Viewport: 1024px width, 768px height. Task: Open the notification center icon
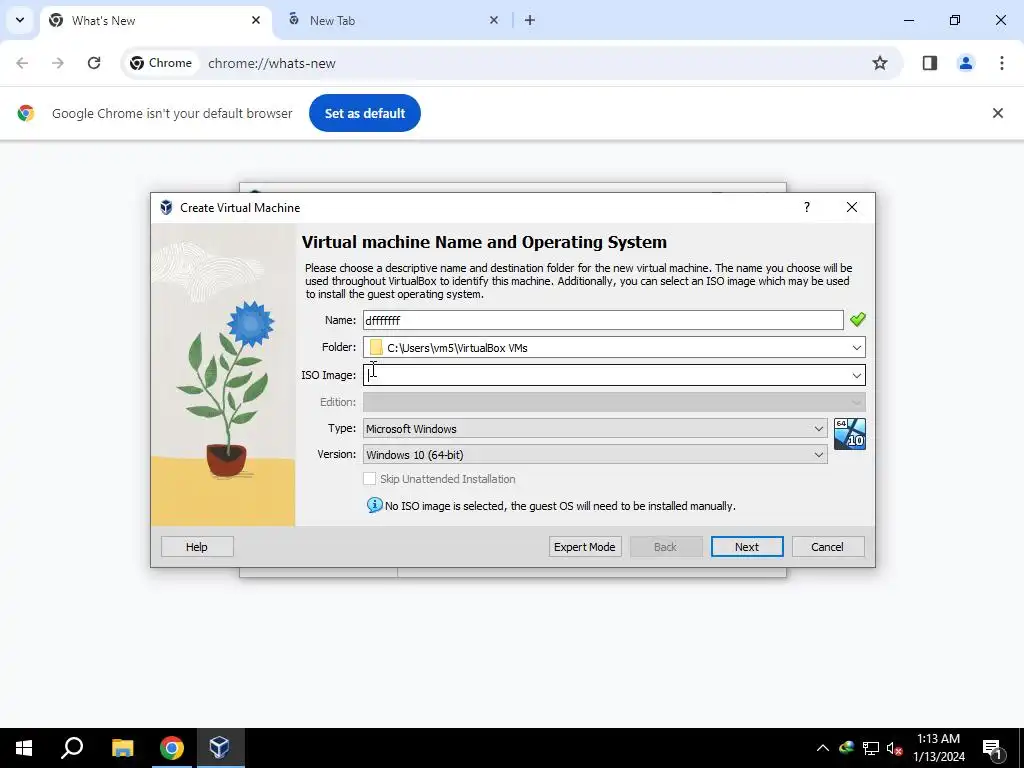pos(992,748)
